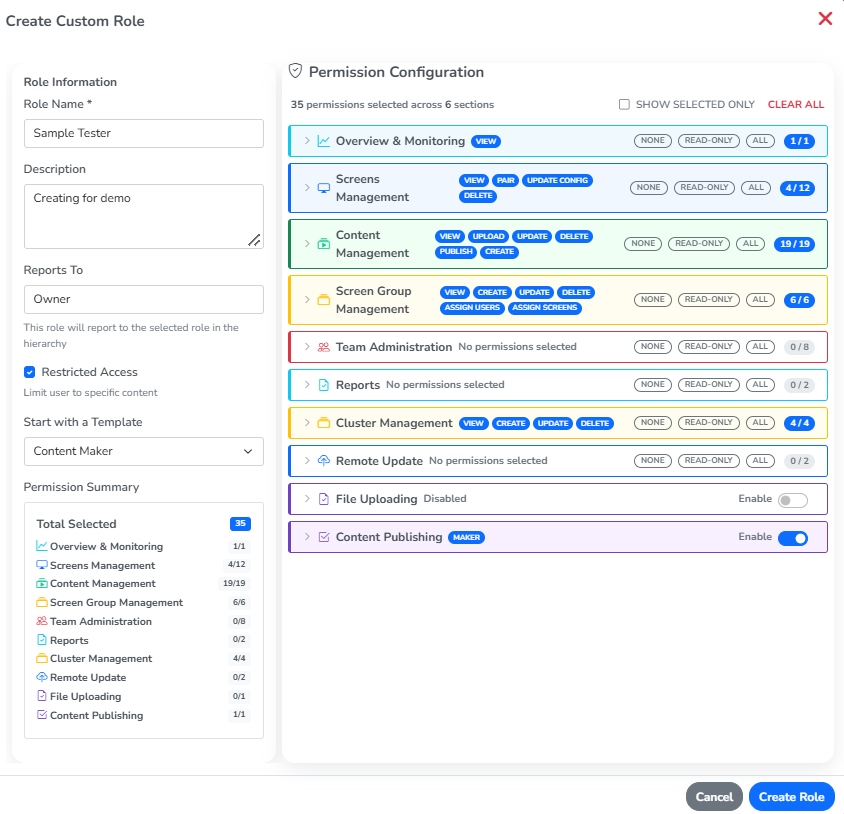Click the Overview & Monitoring chart icon in permission row
This screenshot has width=844, height=814.
pos(323,141)
